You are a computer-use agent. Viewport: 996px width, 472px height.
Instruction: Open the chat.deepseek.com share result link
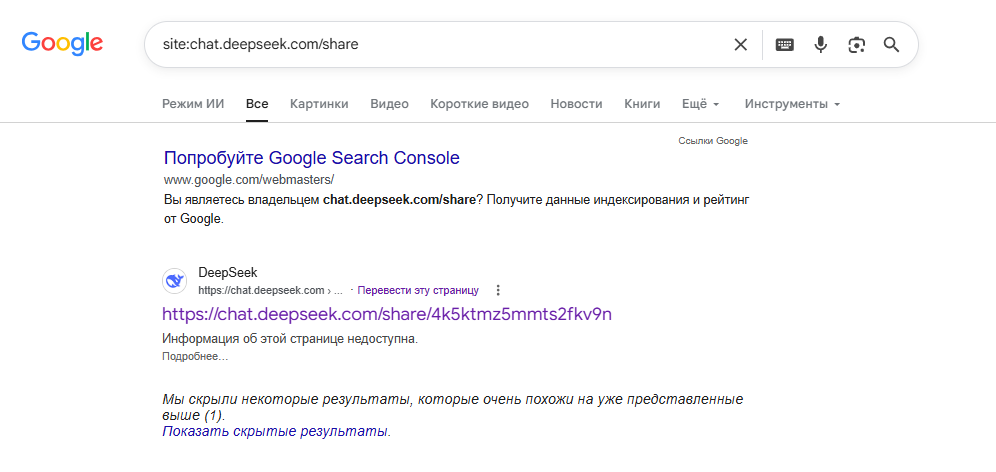pyautogui.click(x=387, y=314)
